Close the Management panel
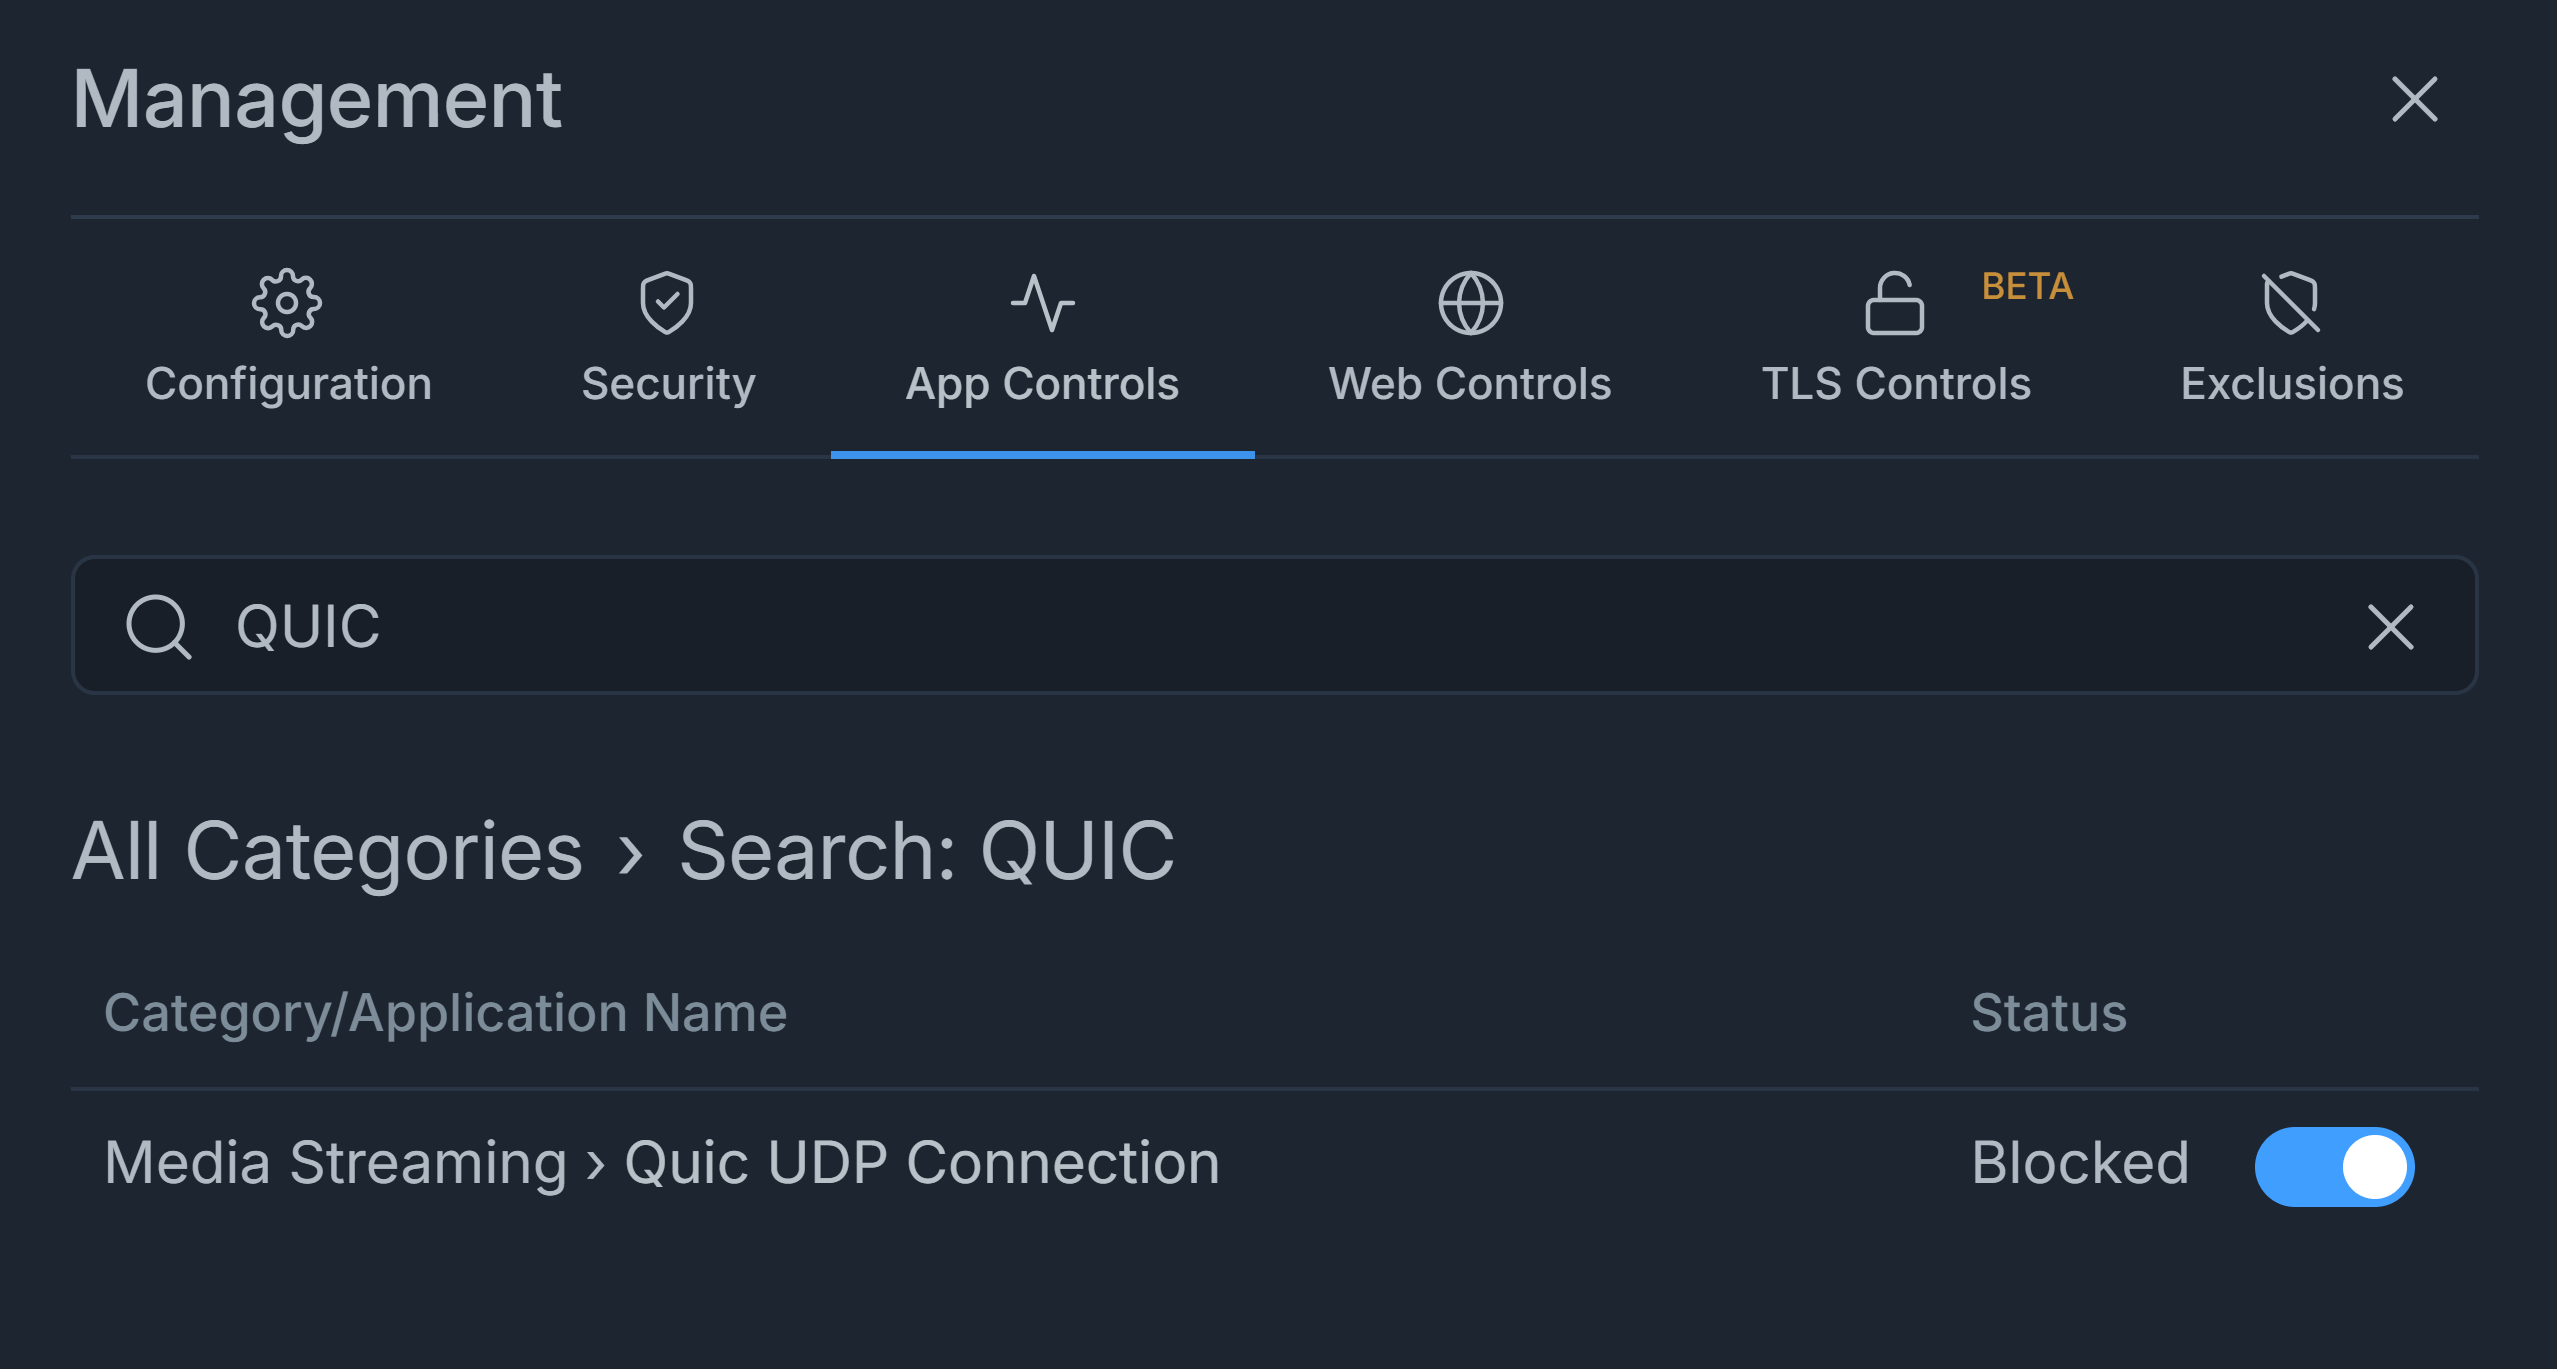This screenshot has width=2557, height=1369. [2414, 99]
